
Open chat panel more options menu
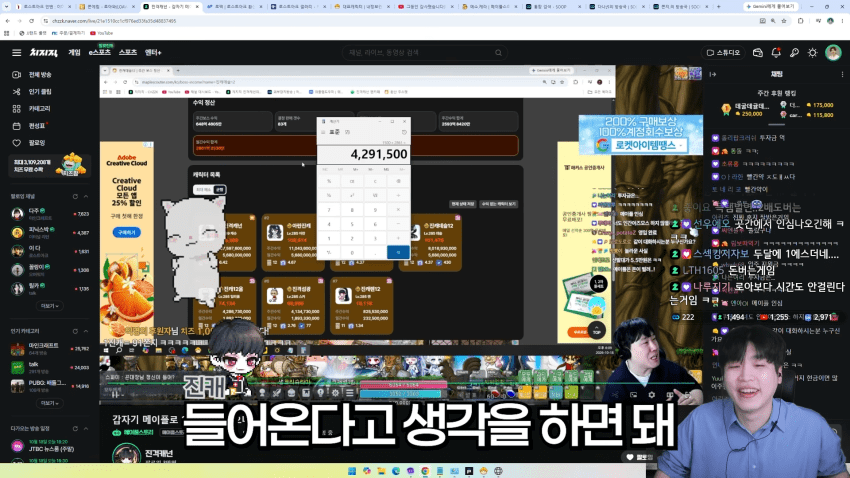coord(842,74)
